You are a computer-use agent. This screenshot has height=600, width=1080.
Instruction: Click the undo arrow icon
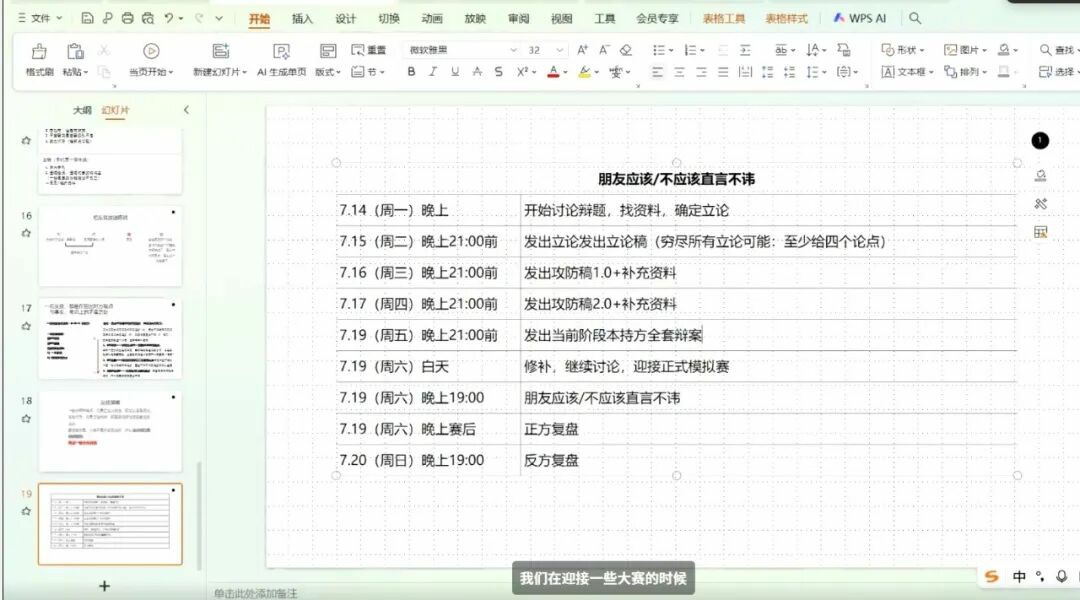[x=170, y=18]
